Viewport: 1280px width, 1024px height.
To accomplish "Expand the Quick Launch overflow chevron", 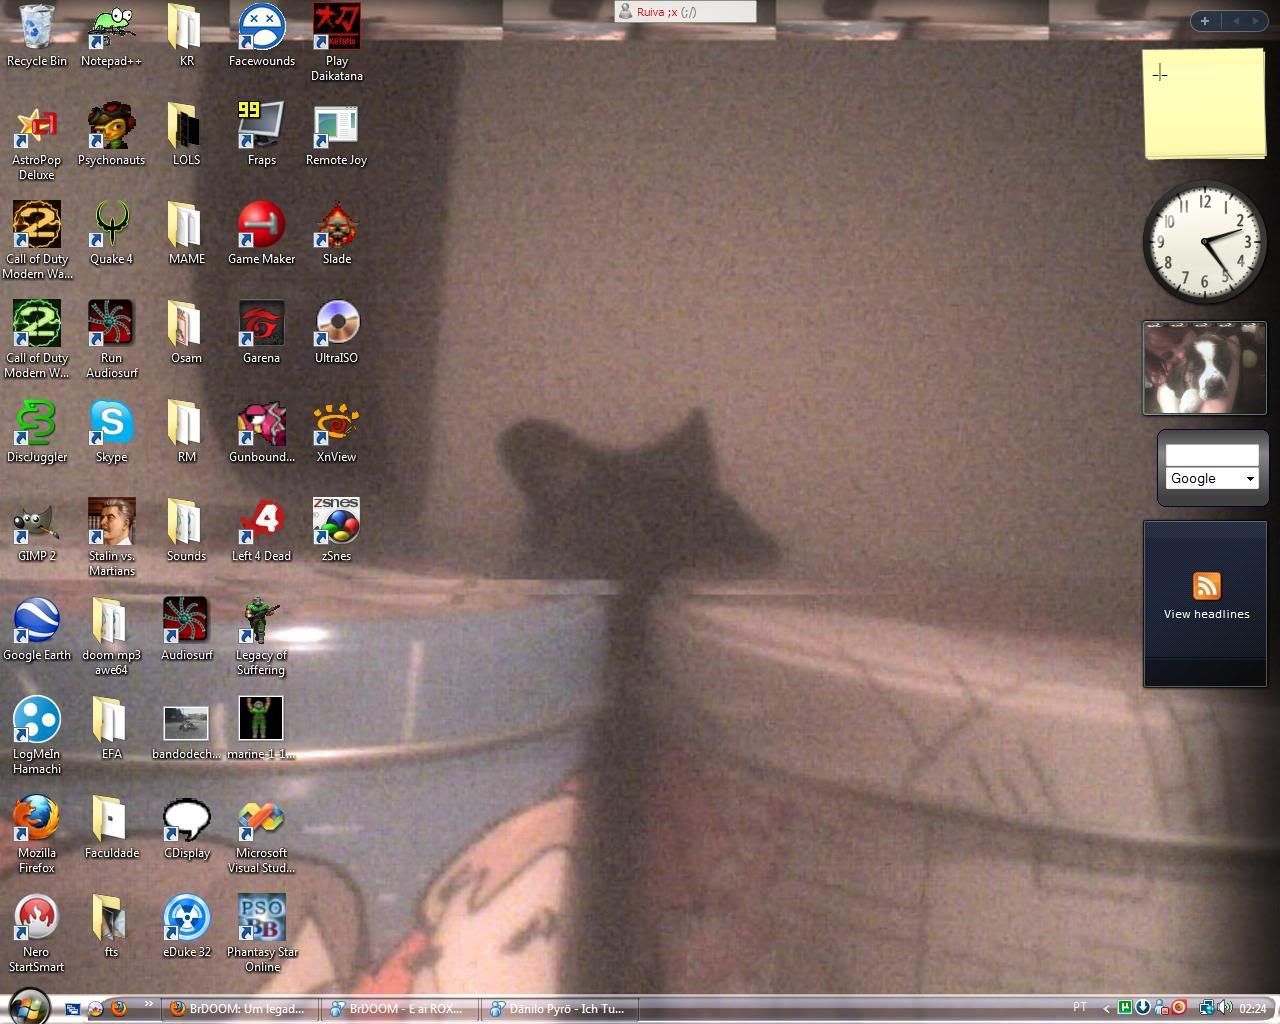I will click(x=149, y=1004).
